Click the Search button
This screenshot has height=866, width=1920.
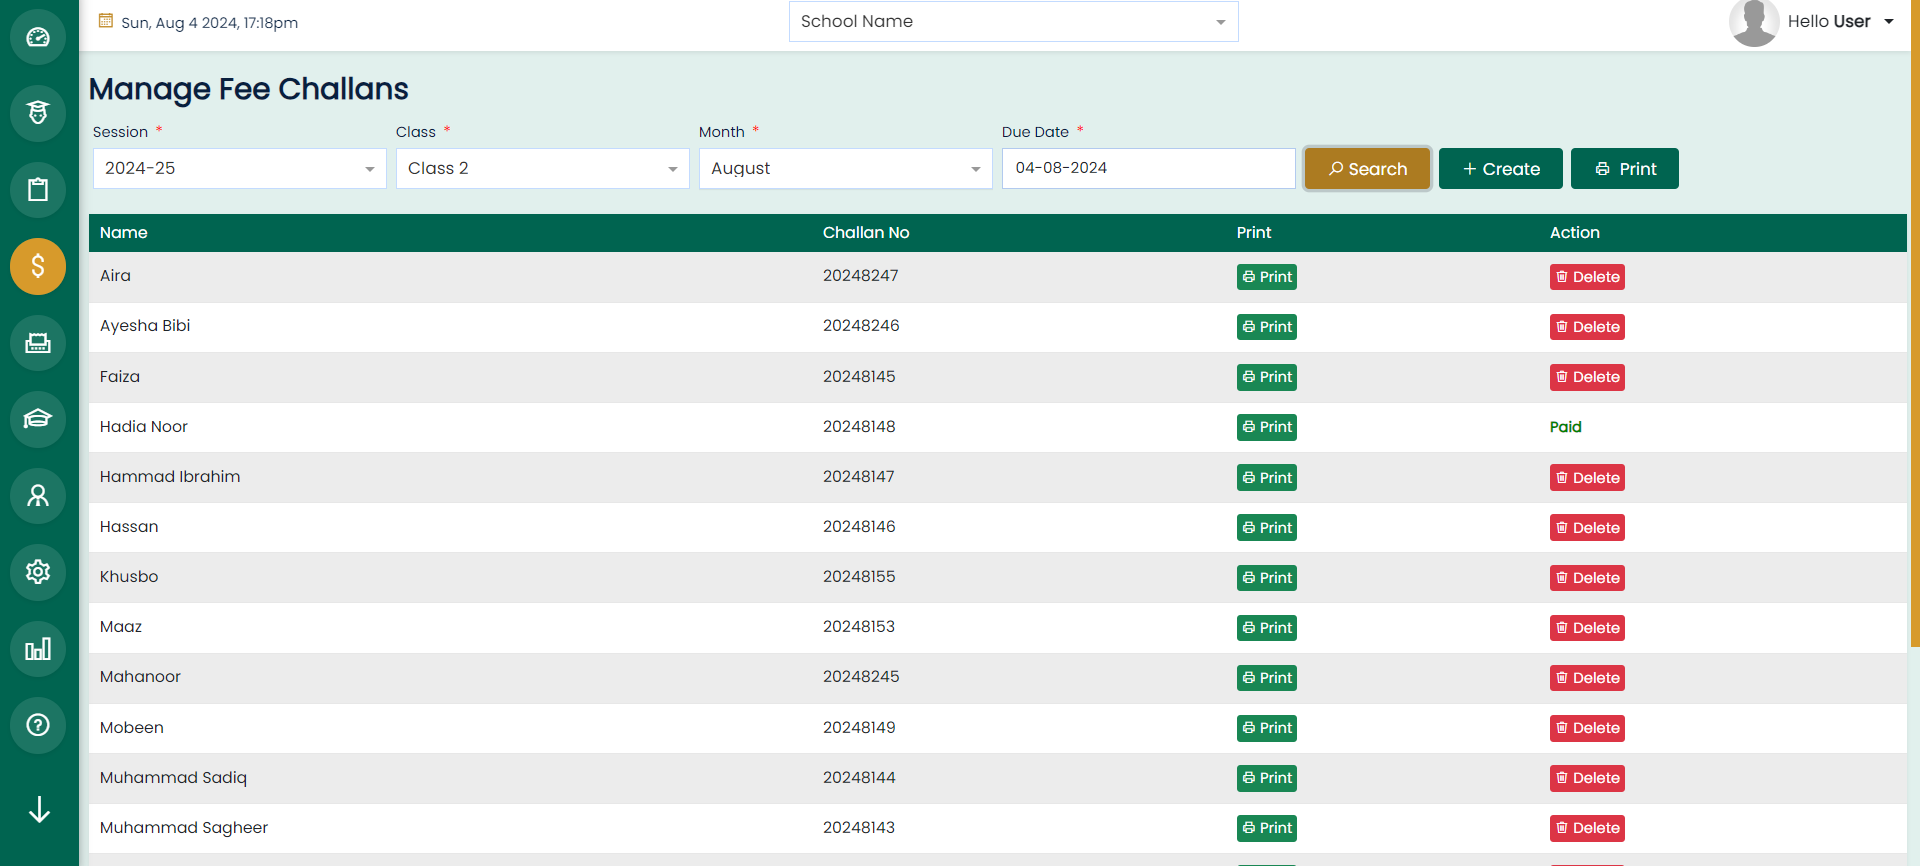pyautogui.click(x=1367, y=169)
